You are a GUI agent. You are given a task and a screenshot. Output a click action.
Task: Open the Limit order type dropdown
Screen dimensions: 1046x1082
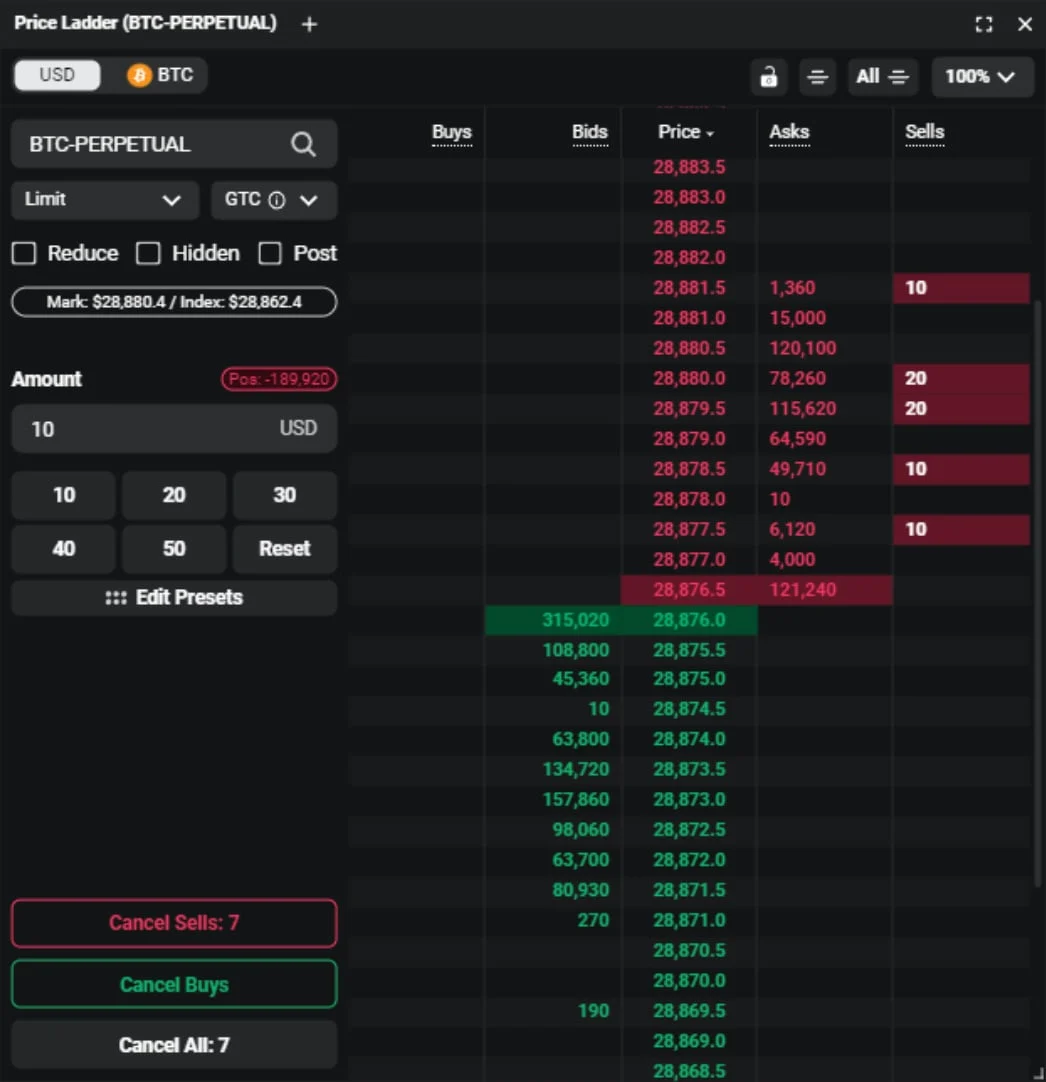pos(105,200)
